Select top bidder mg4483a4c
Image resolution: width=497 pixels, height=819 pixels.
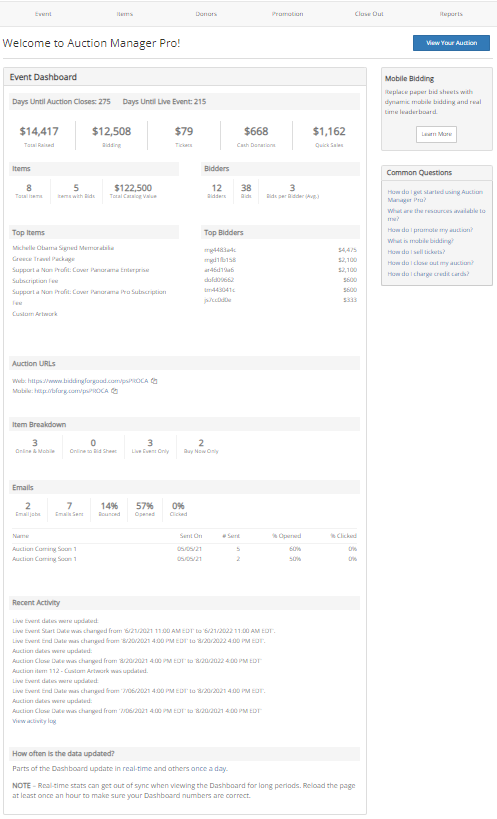click(220, 250)
